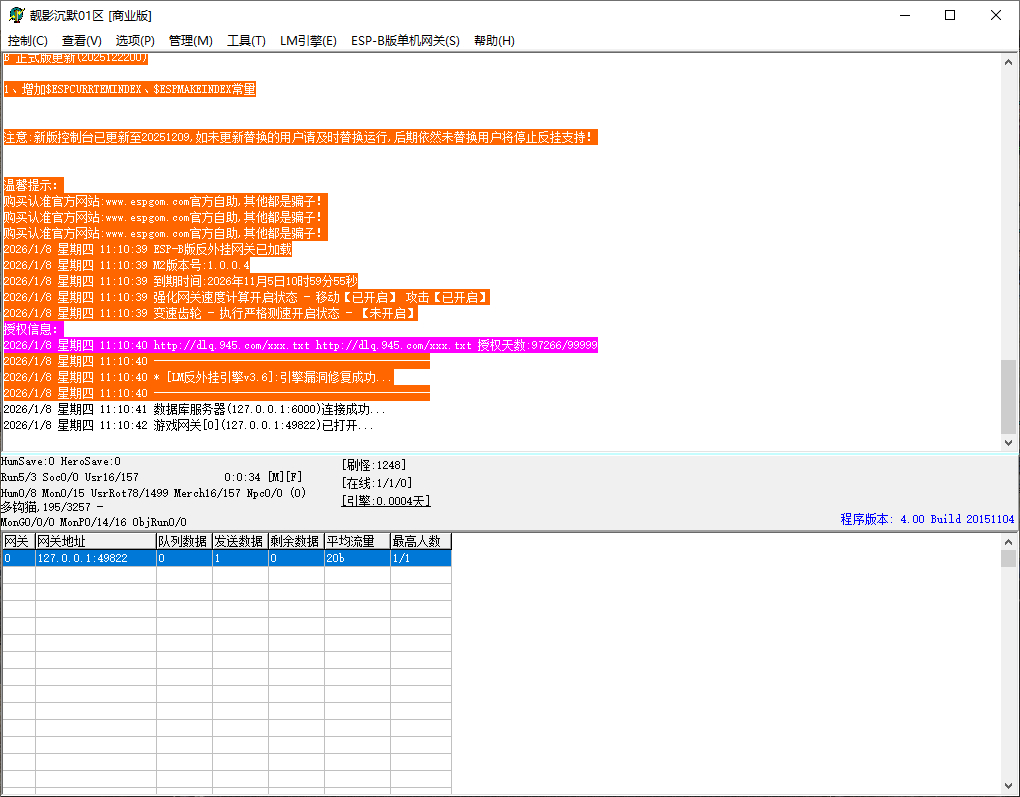Minimize the application window
Viewport: 1020px width, 797px height.
(904, 15)
